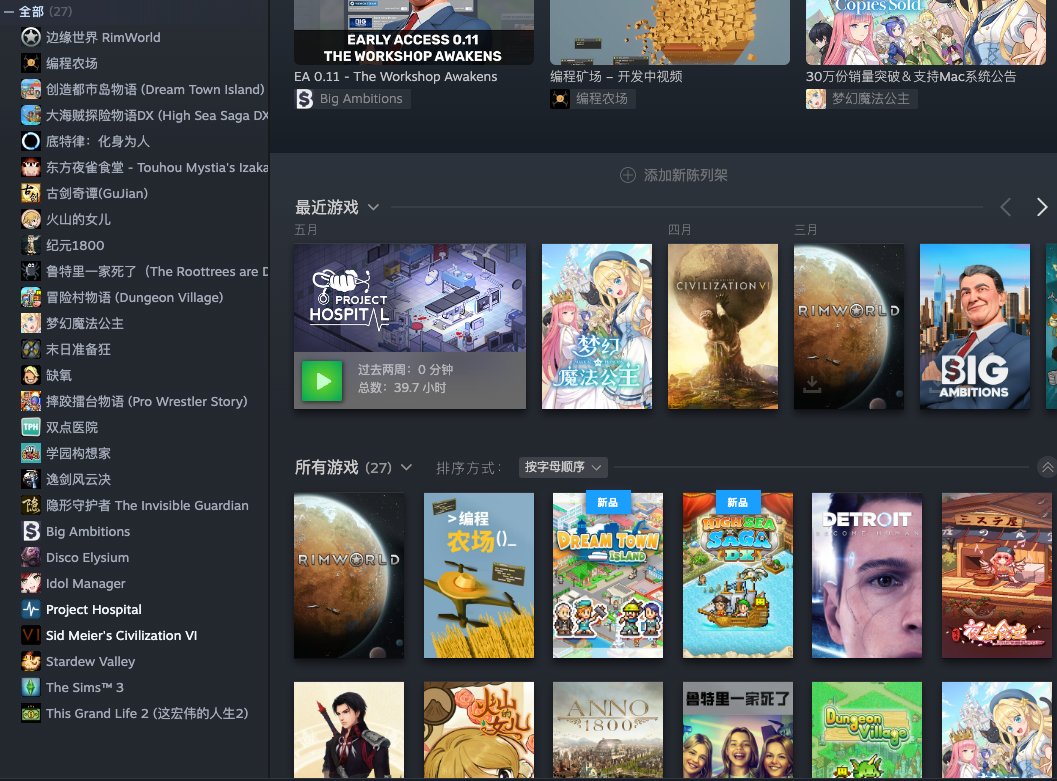The height and width of the screenshot is (781, 1057).
Task: Open the 编程矿场 – 开发中视频 news item
Action: point(670,42)
